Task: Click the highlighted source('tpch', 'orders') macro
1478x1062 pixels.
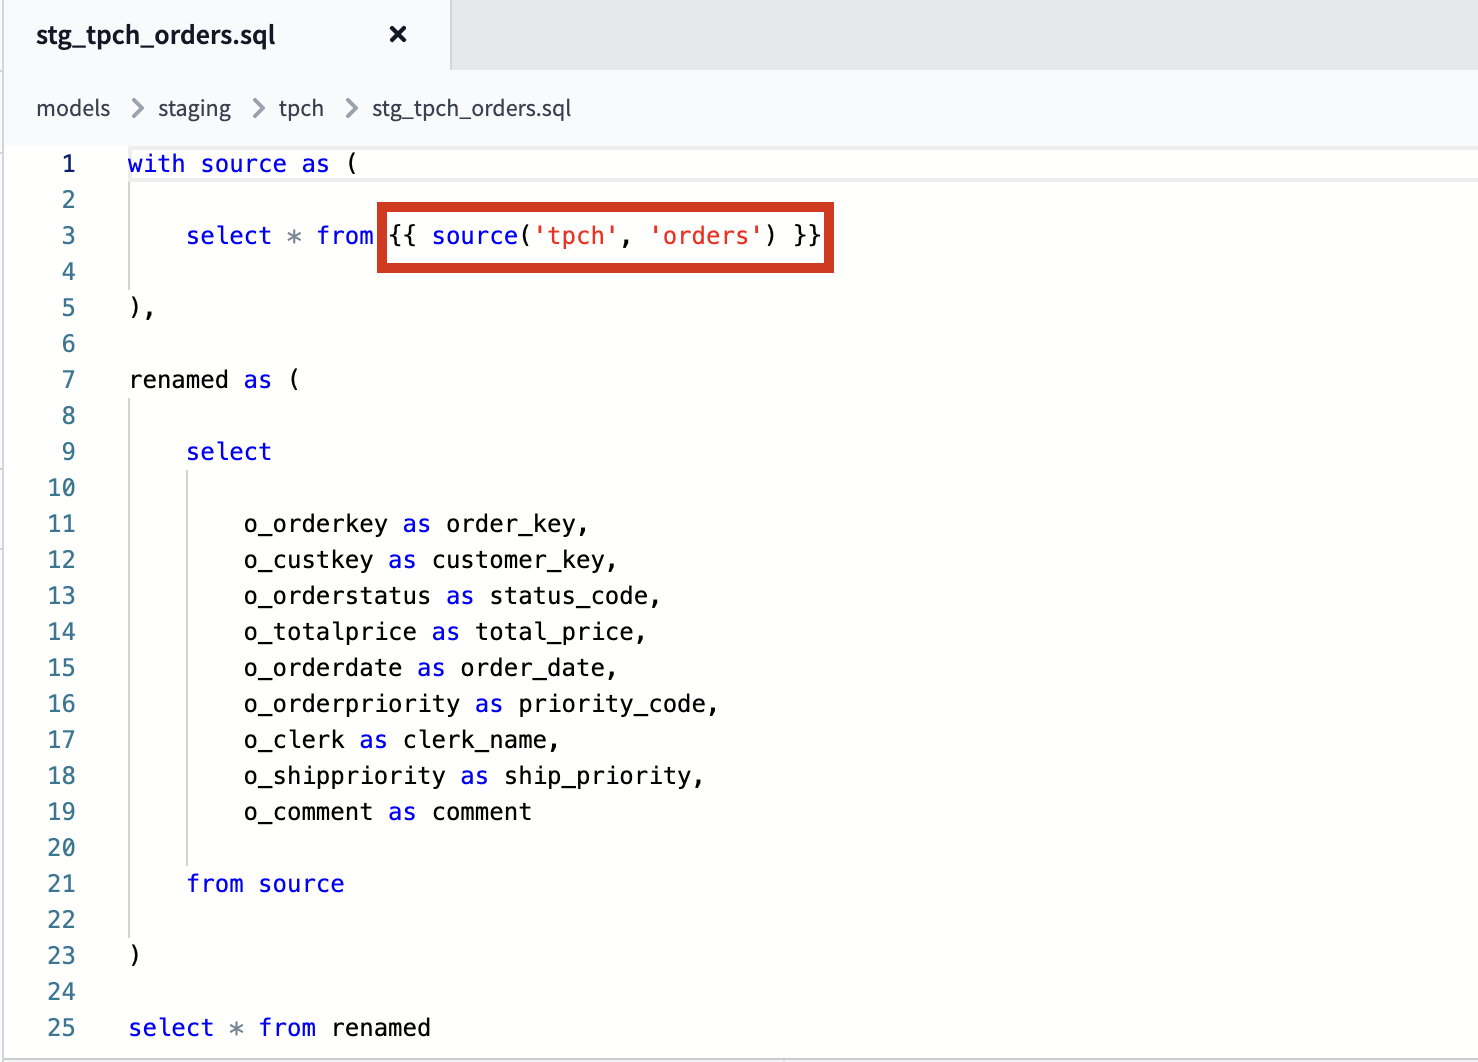Action: tap(604, 237)
